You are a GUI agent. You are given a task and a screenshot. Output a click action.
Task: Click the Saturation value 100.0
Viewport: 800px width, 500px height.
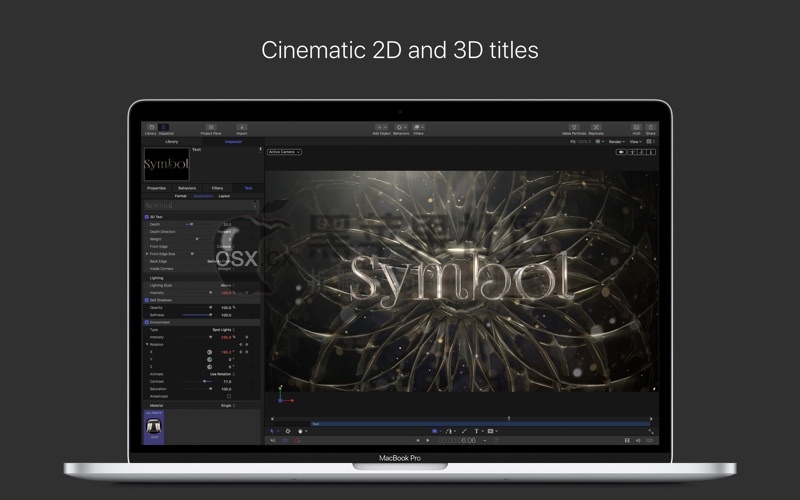pos(226,389)
